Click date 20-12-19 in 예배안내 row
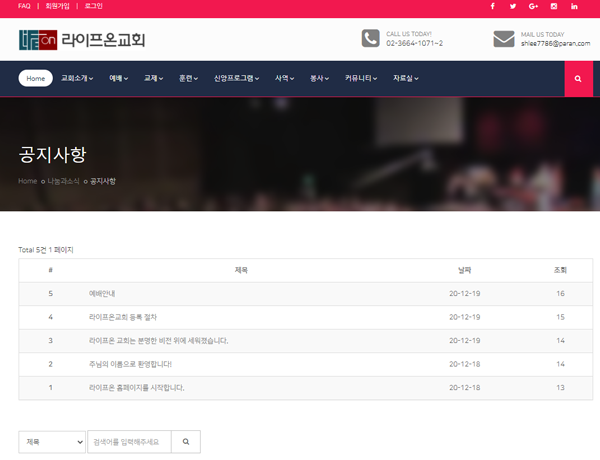 tap(465, 294)
